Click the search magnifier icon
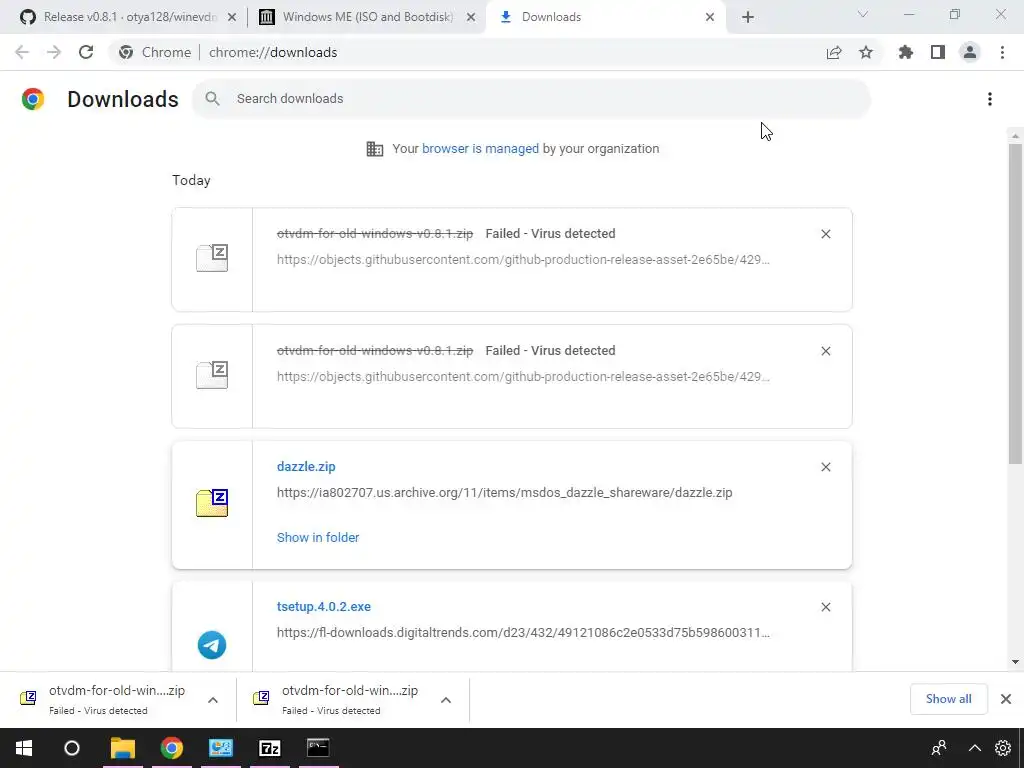The image size is (1024, 768). pos(212,99)
